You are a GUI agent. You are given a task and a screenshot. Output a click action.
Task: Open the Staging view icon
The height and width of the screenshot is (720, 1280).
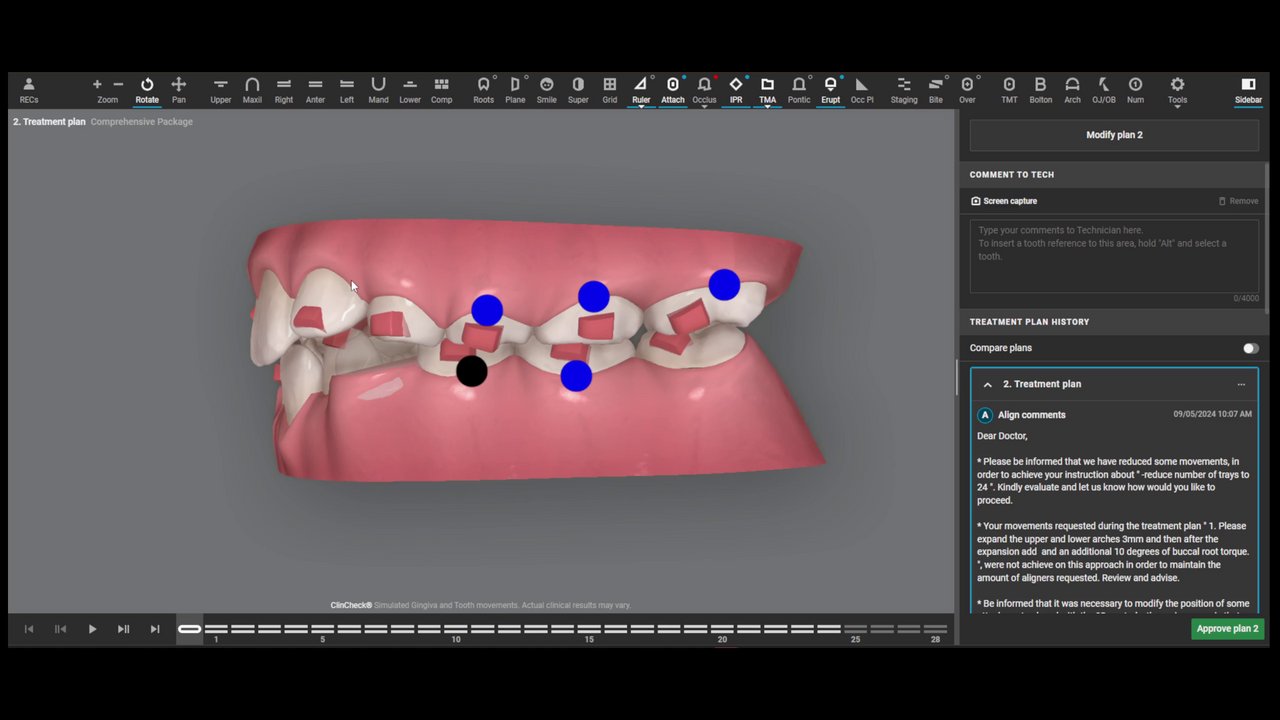904,90
